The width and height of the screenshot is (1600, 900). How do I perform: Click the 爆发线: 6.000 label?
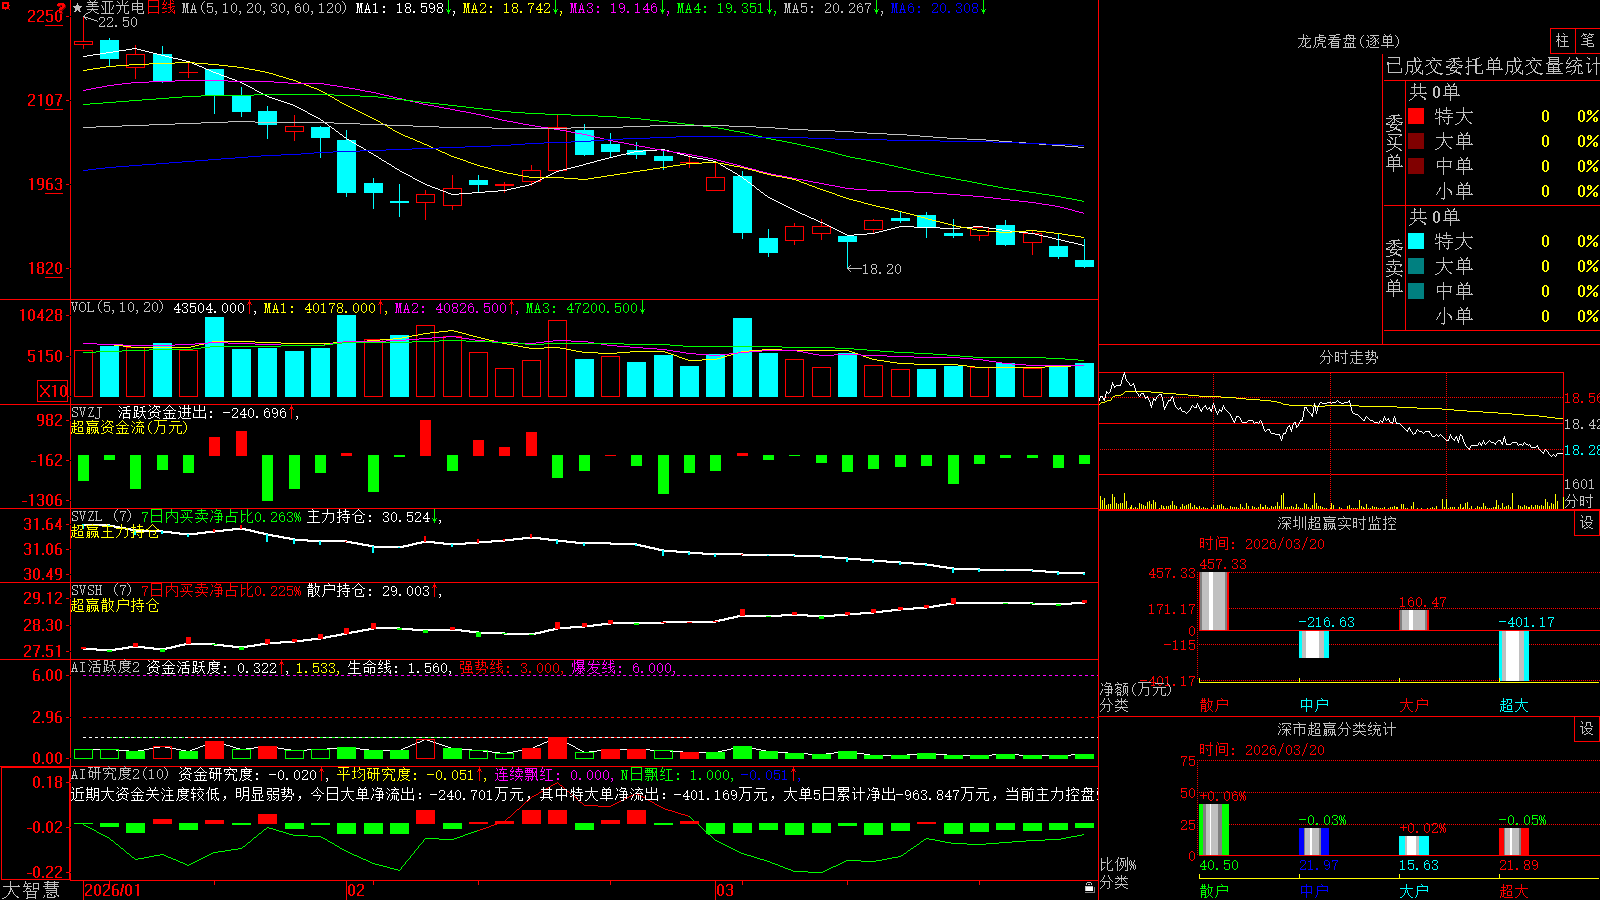pos(622,667)
